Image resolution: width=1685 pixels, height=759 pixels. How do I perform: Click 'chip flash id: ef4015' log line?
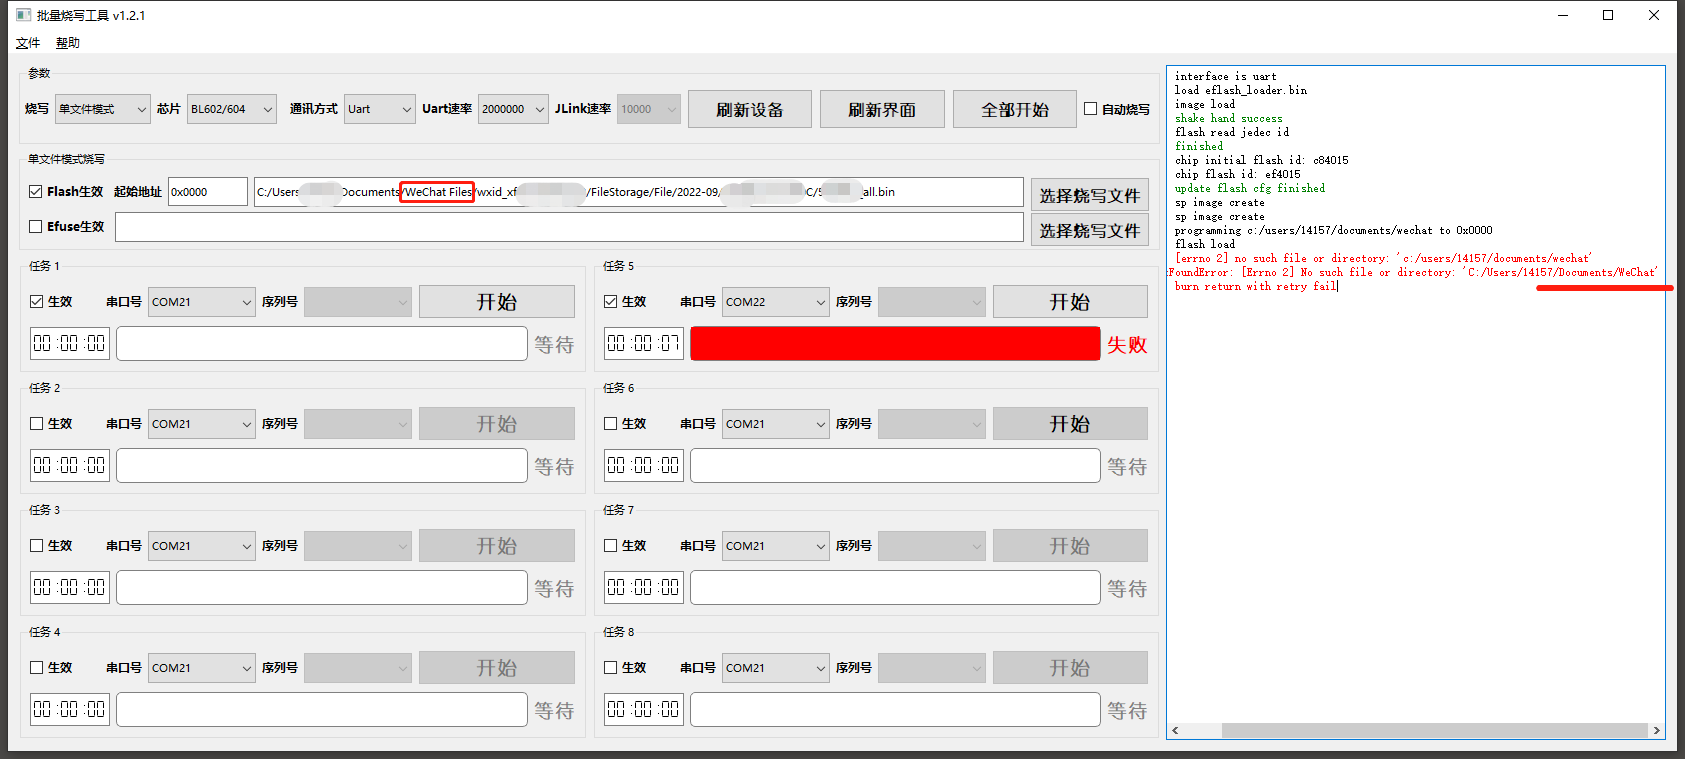click(1237, 174)
